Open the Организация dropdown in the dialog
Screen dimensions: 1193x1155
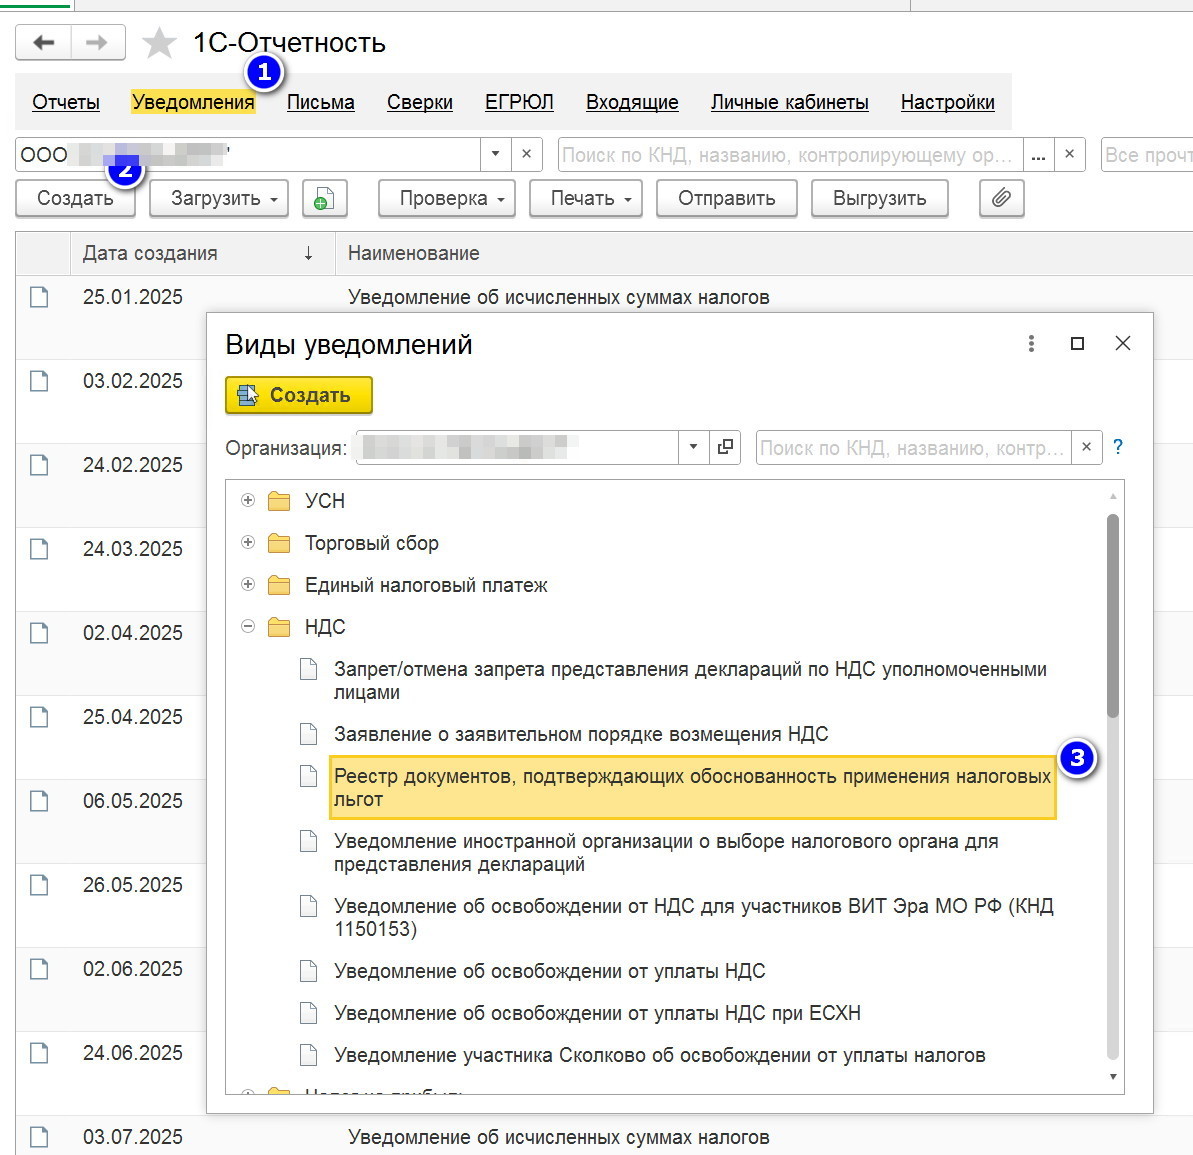click(x=693, y=447)
